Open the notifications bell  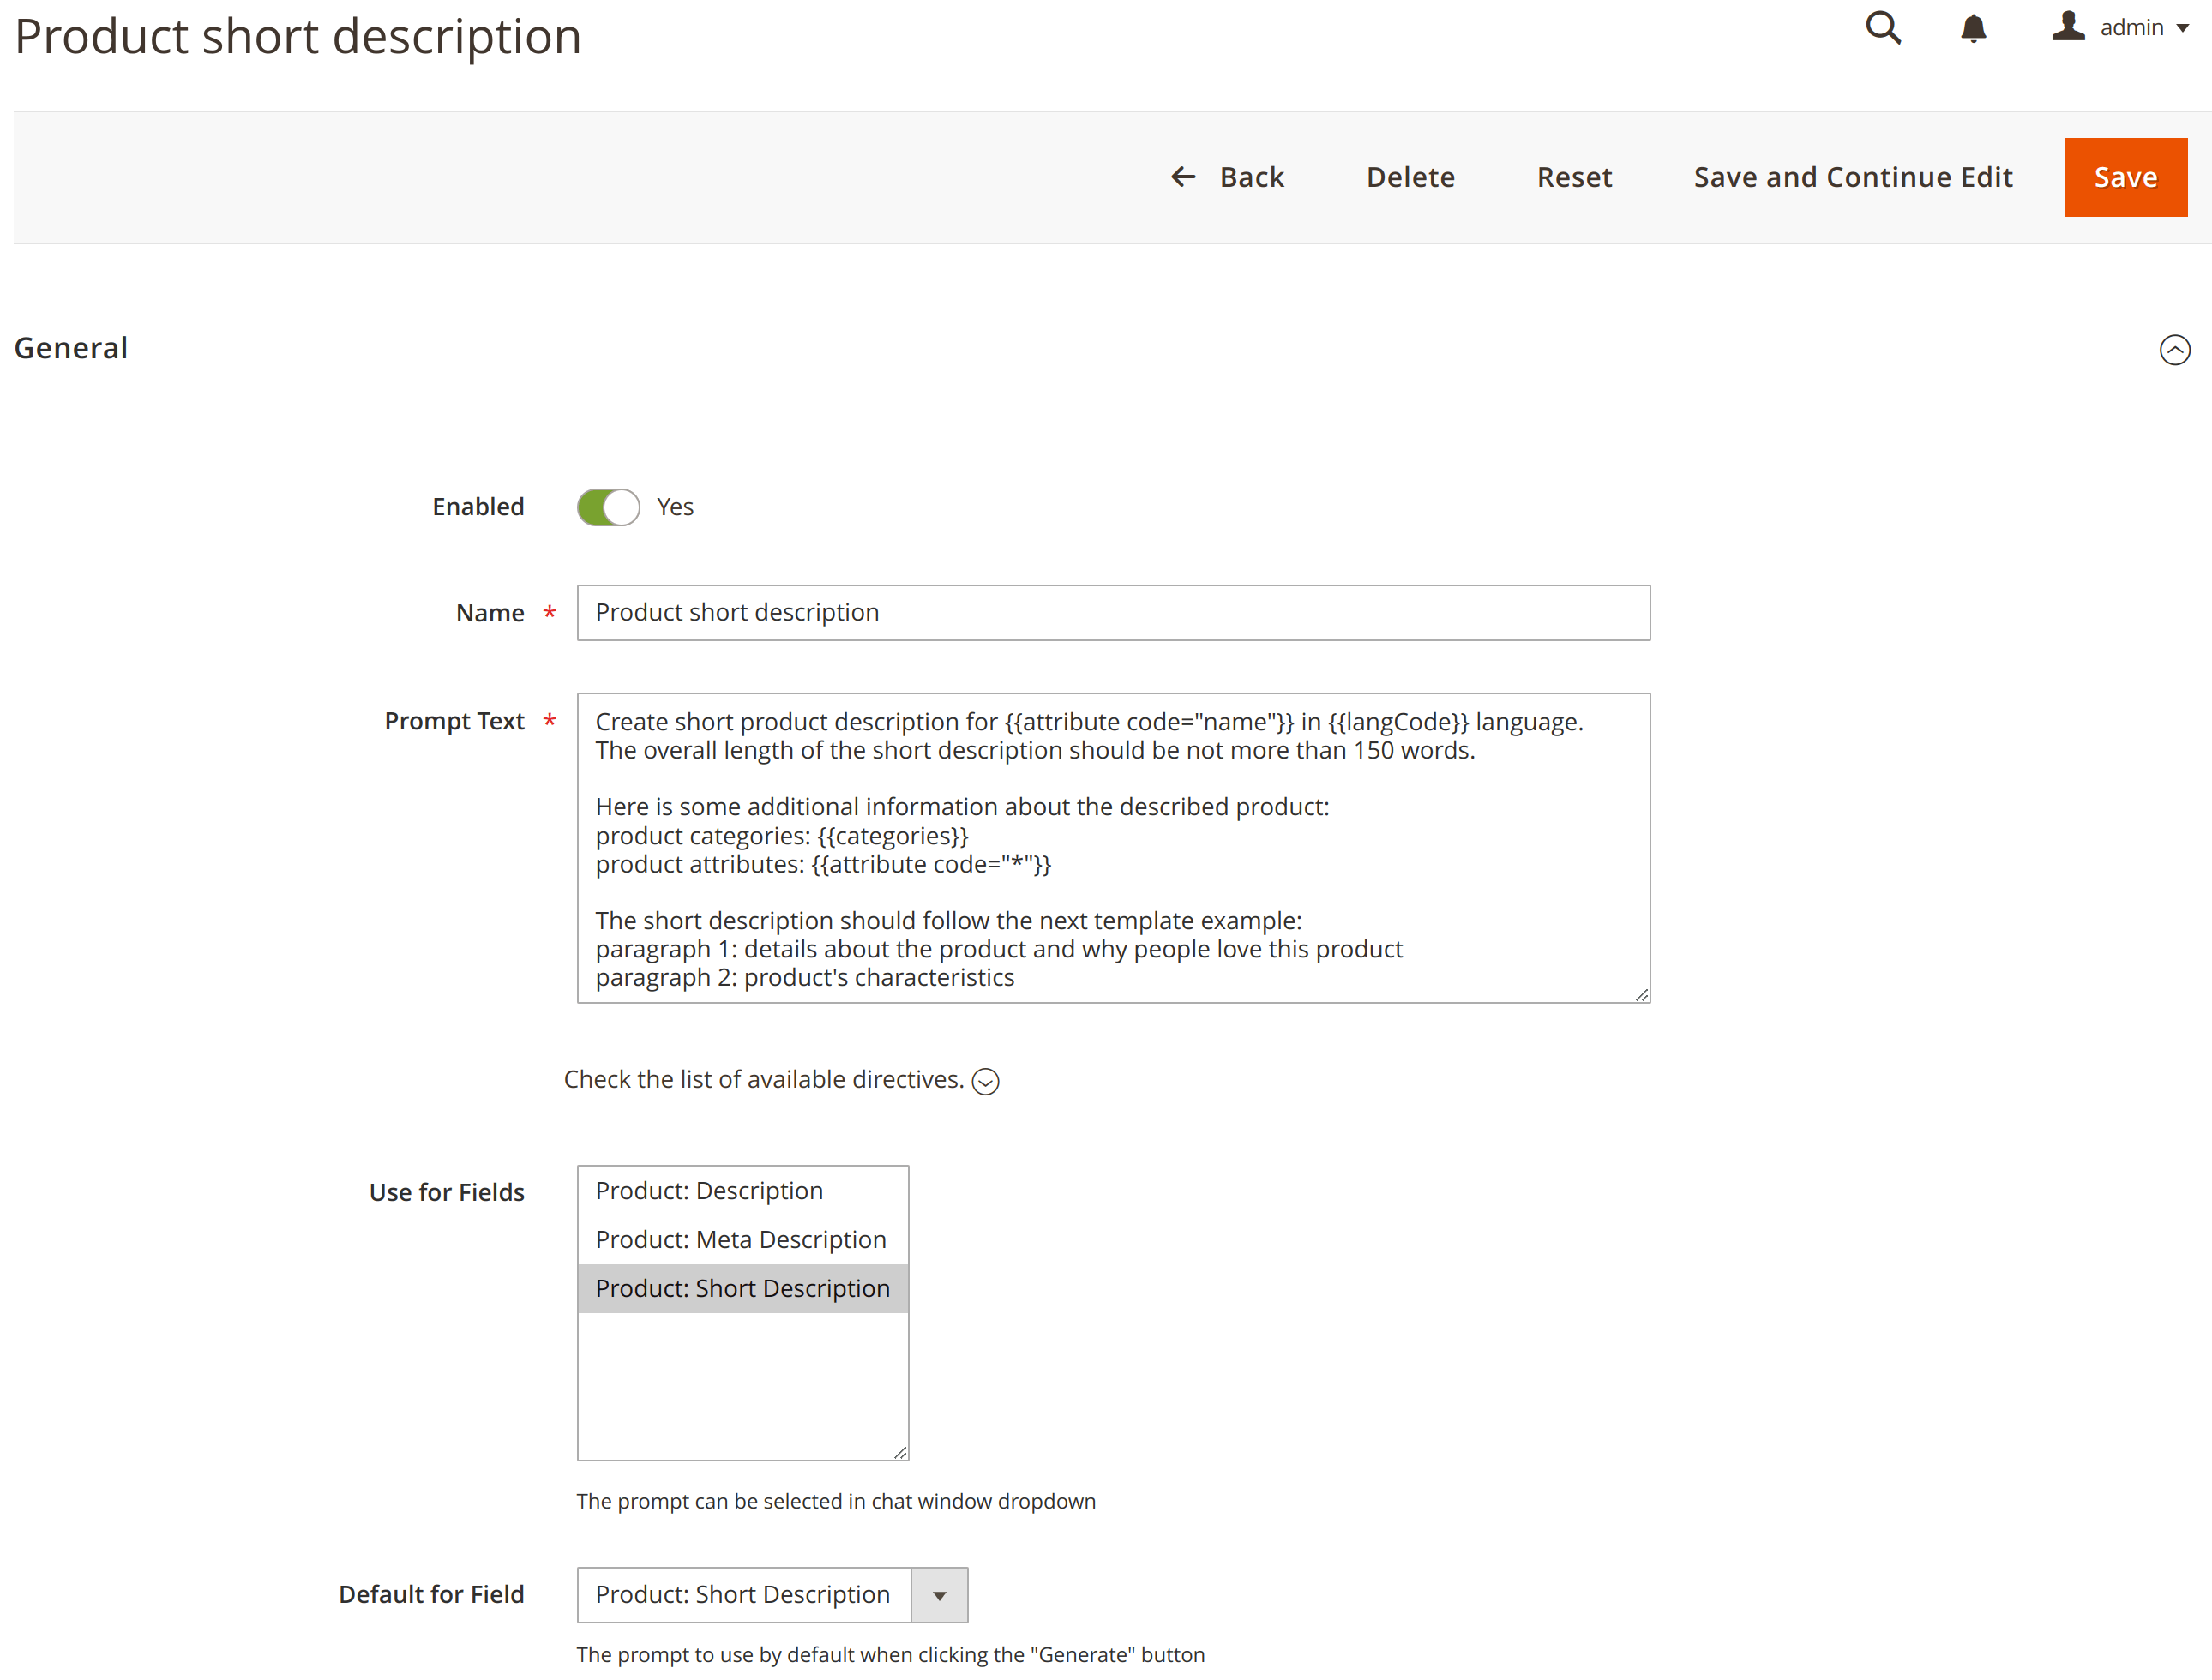tap(1973, 28)
